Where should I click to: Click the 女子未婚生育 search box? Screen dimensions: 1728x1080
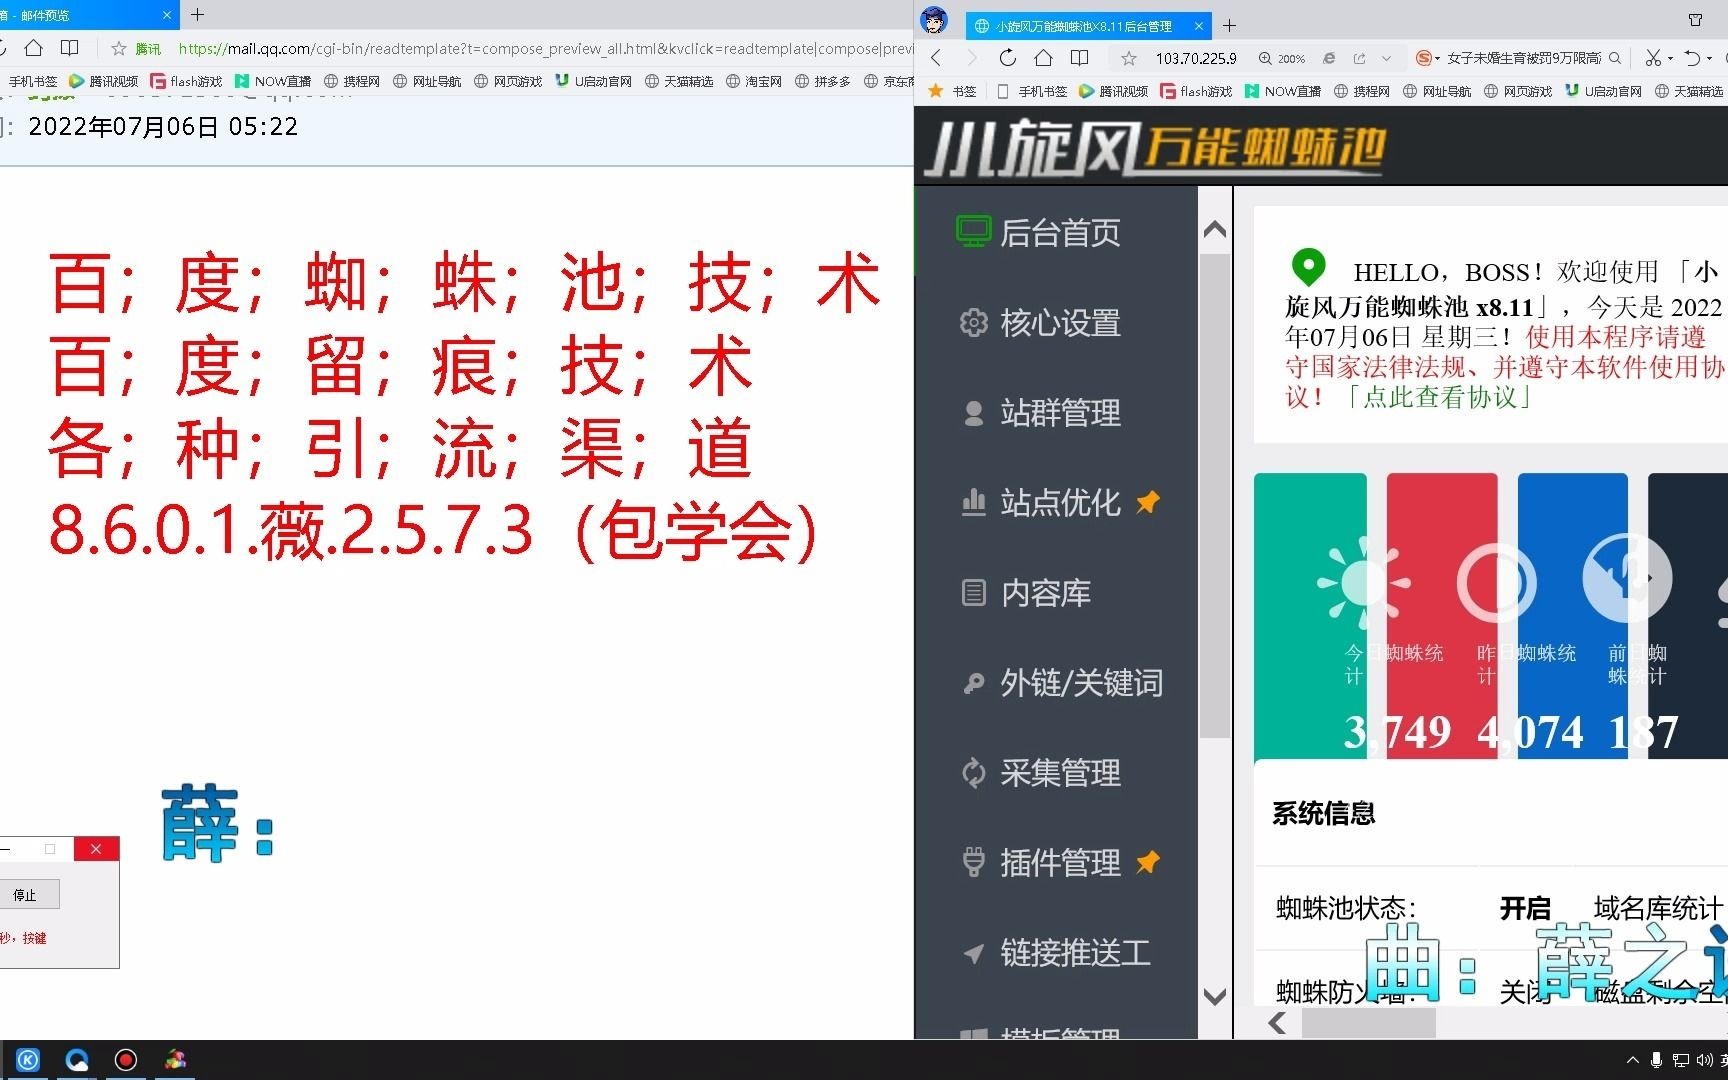coord(1523,58)
